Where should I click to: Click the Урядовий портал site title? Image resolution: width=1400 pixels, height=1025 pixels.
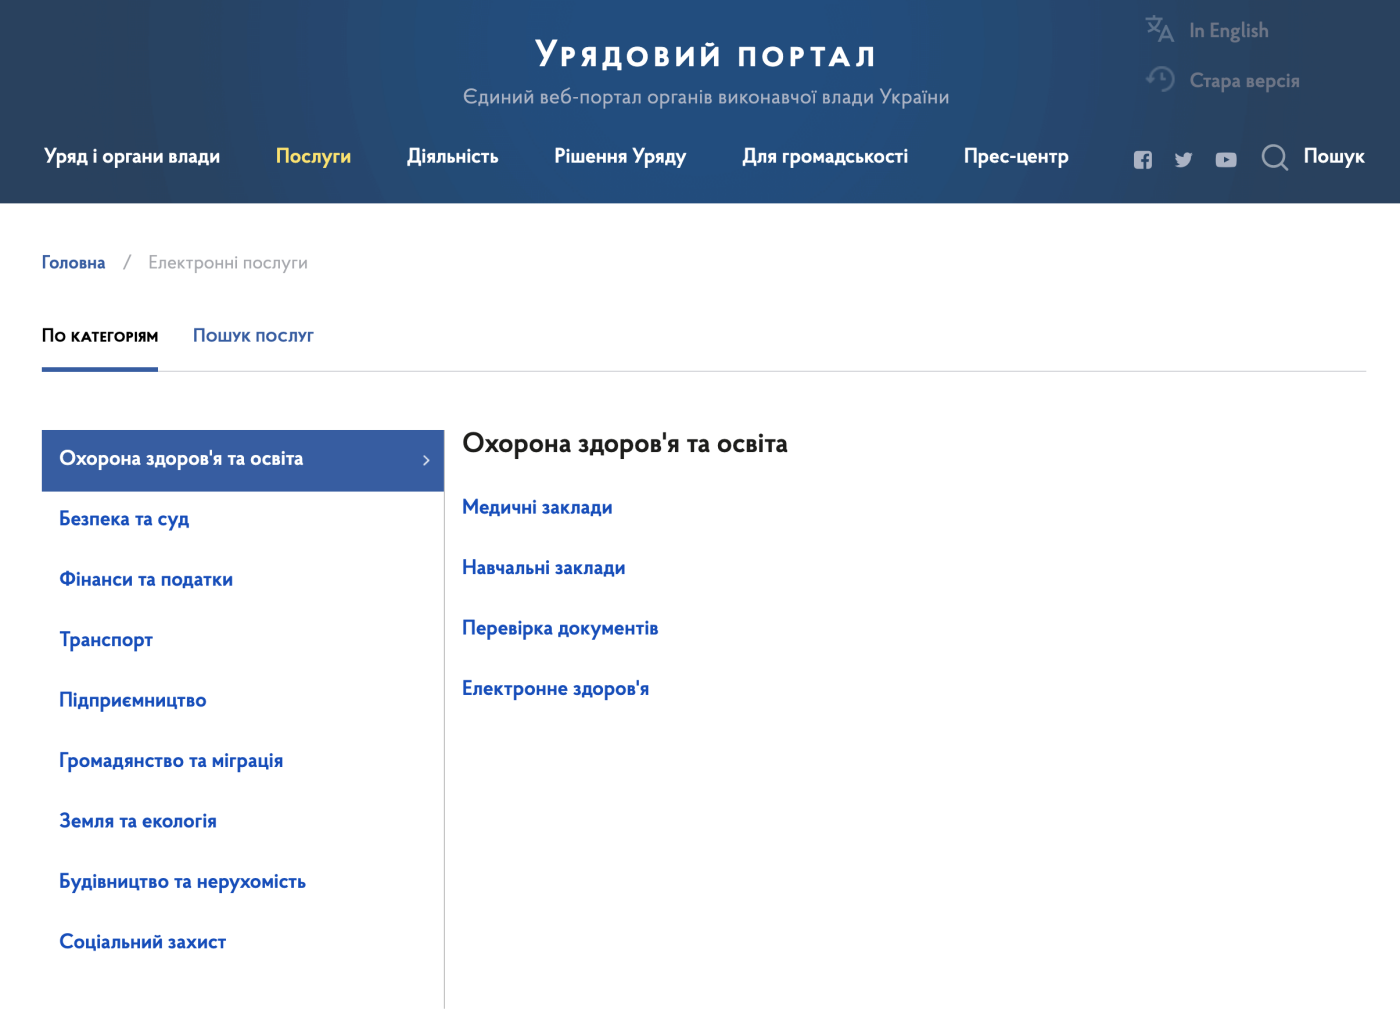pos(706,54)
